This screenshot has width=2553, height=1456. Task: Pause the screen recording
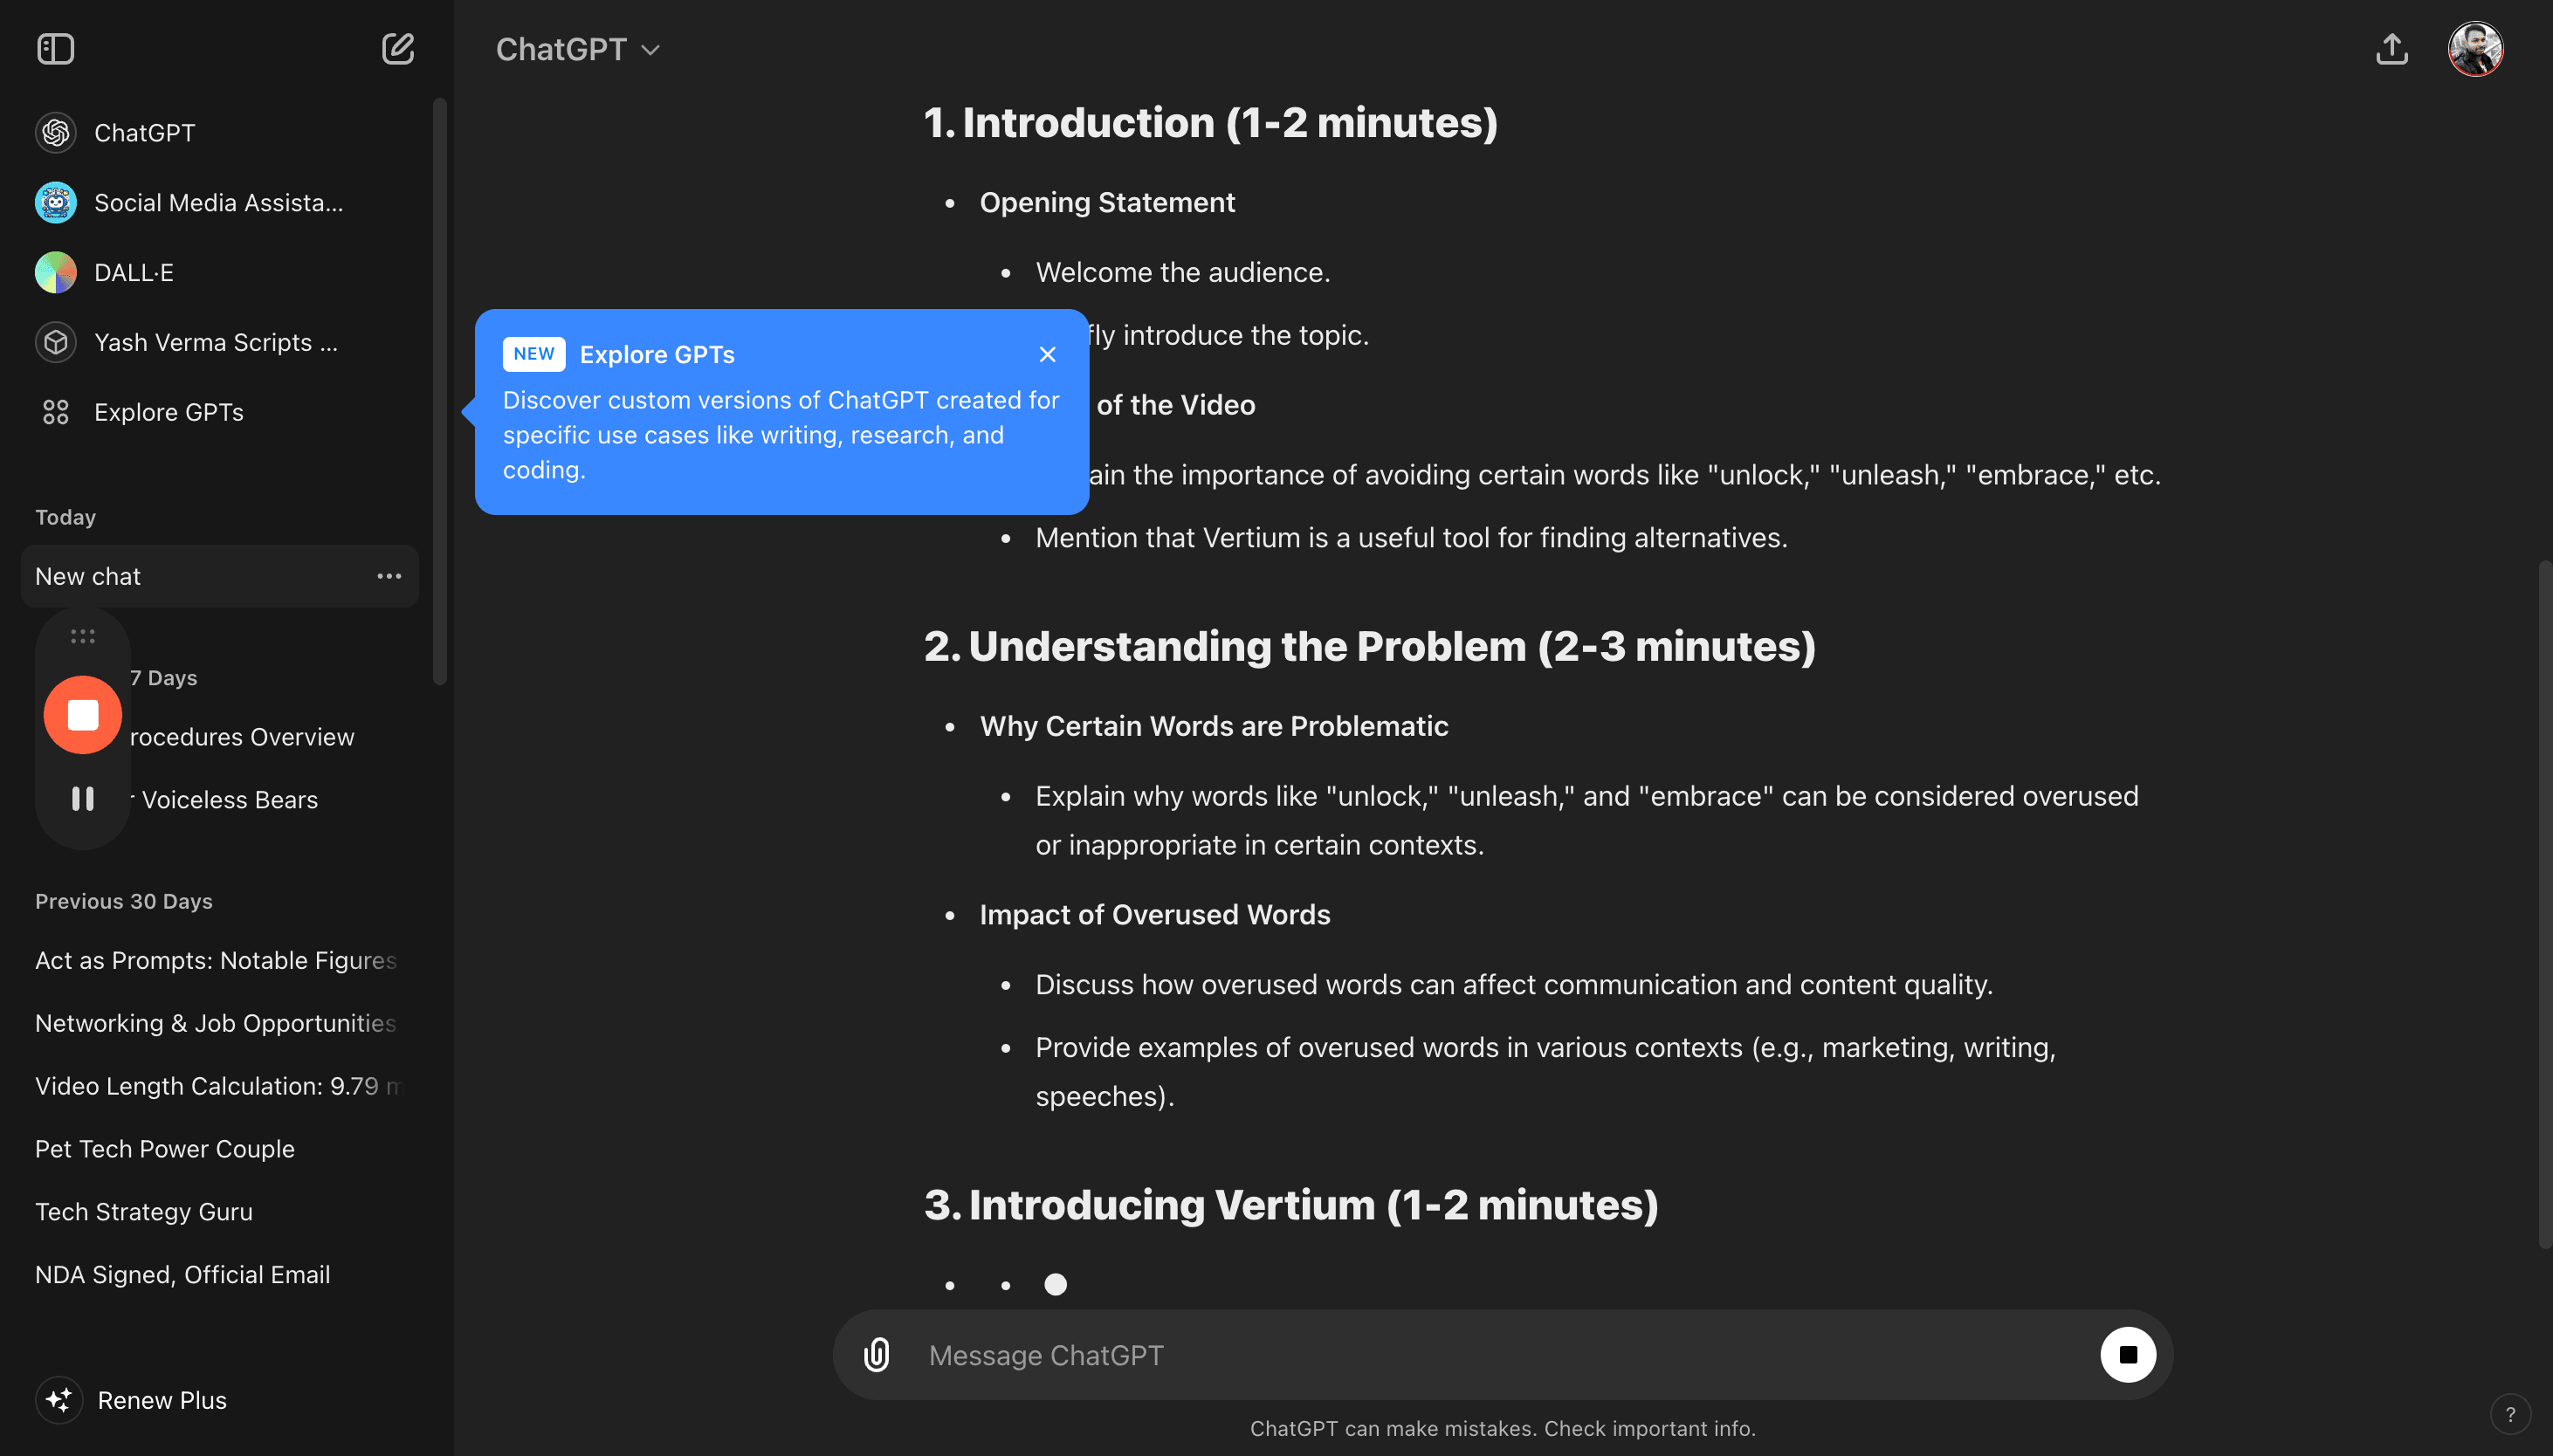pyautogui.click(x=83, y=799)
